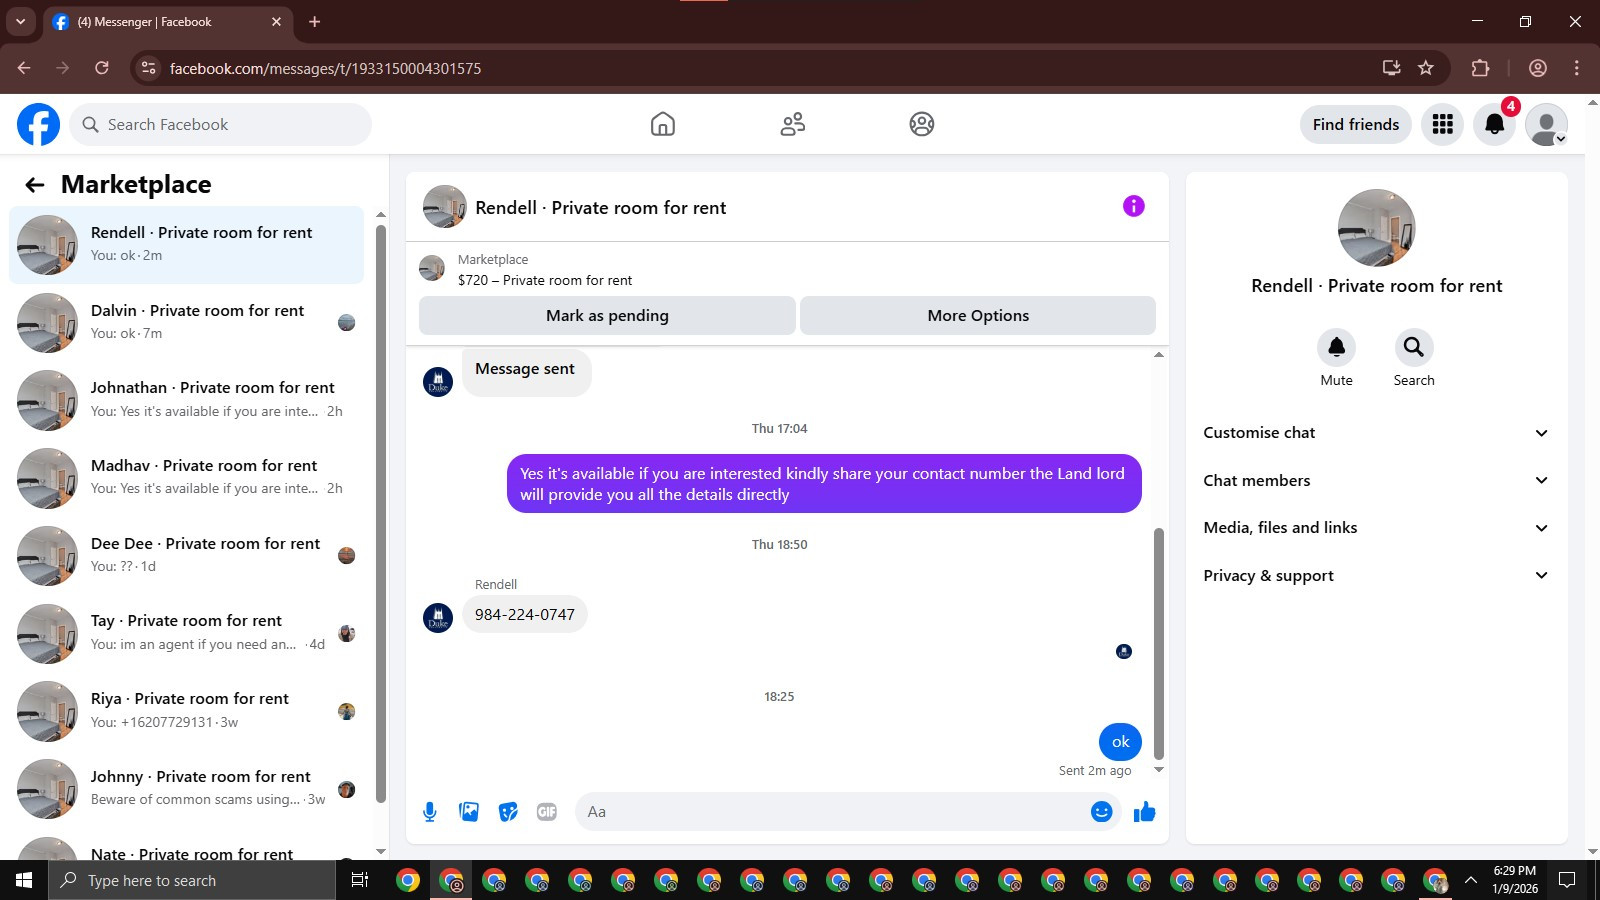Open Riya Private room for rent chat
This screenshot has height=900, width=1600.
(x=187, y=711)
